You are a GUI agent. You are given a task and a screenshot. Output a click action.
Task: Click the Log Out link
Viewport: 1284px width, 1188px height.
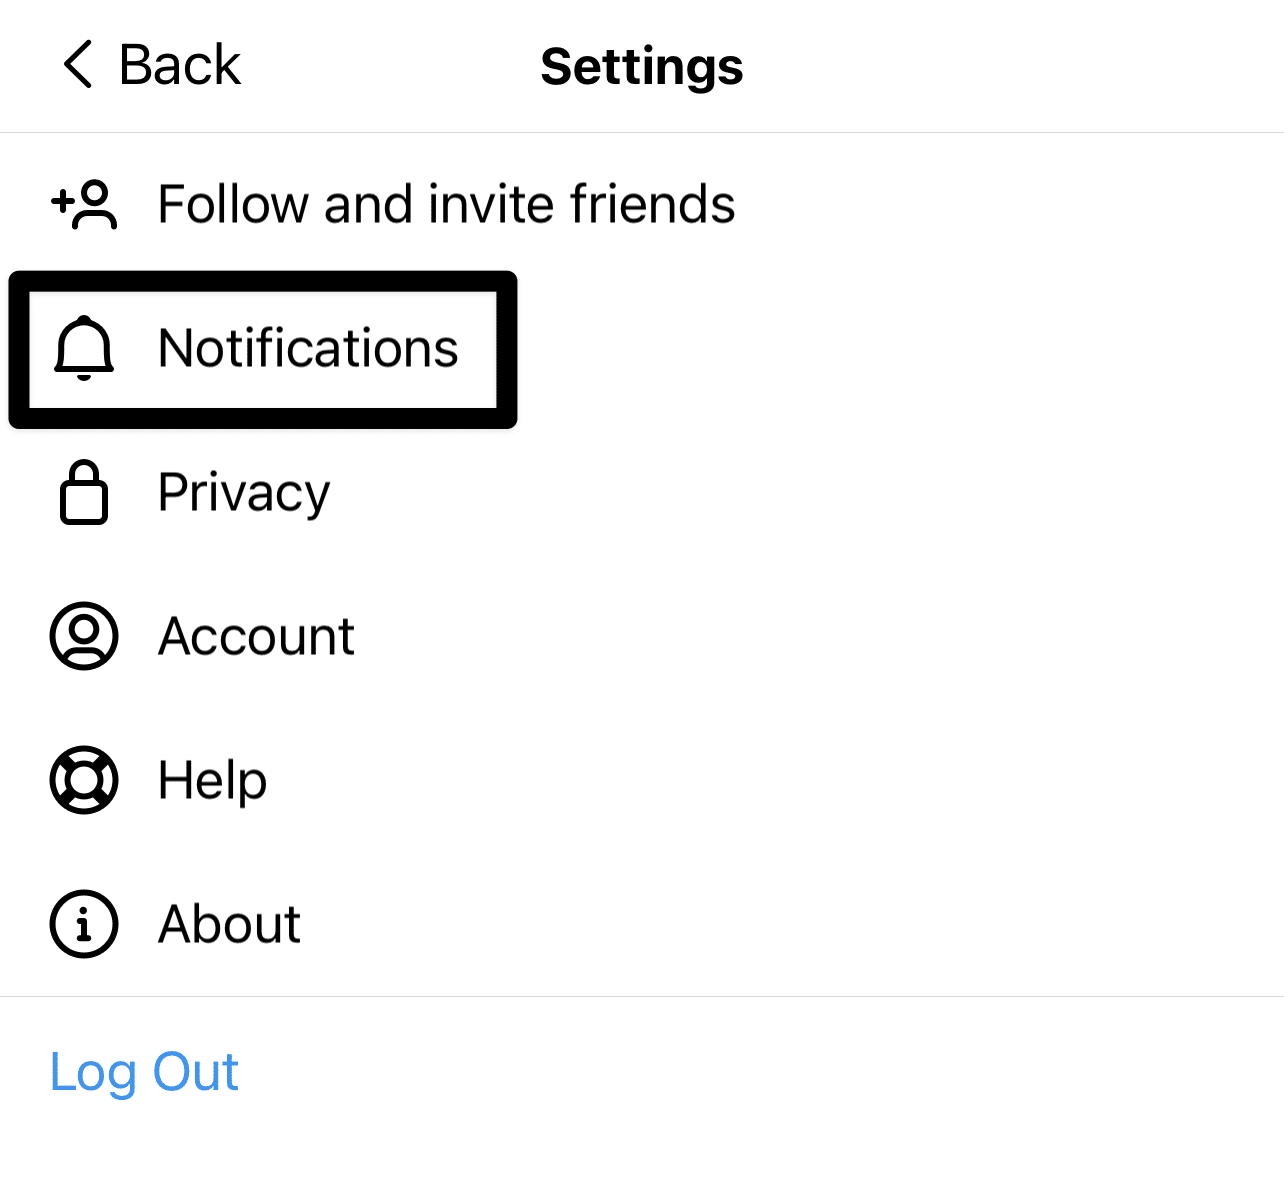[x=144, y=1073]
